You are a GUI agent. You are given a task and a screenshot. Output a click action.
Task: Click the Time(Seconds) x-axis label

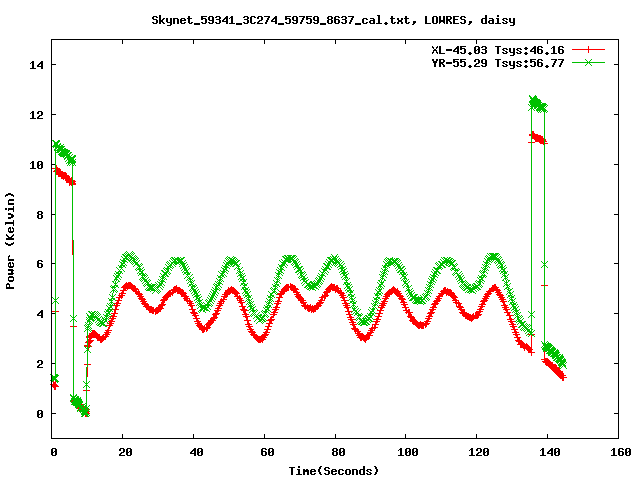point(334,471)
